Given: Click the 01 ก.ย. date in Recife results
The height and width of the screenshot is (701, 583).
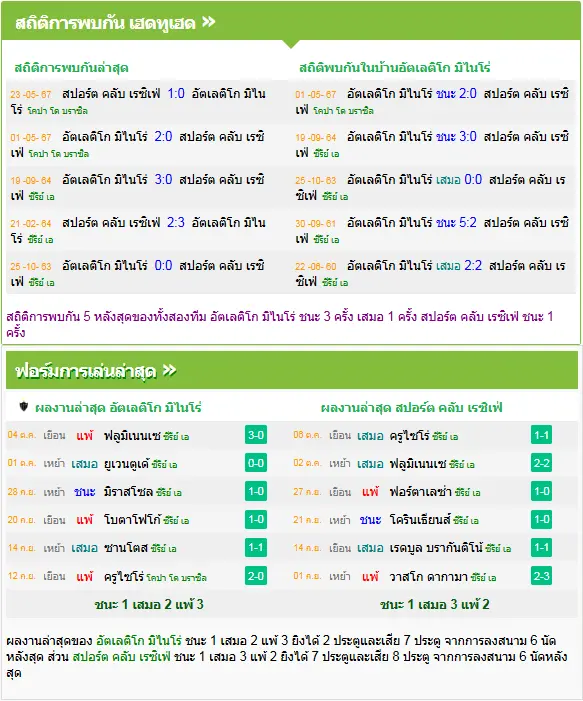Looking at the screenshot, I should click(x=307, y=575).
